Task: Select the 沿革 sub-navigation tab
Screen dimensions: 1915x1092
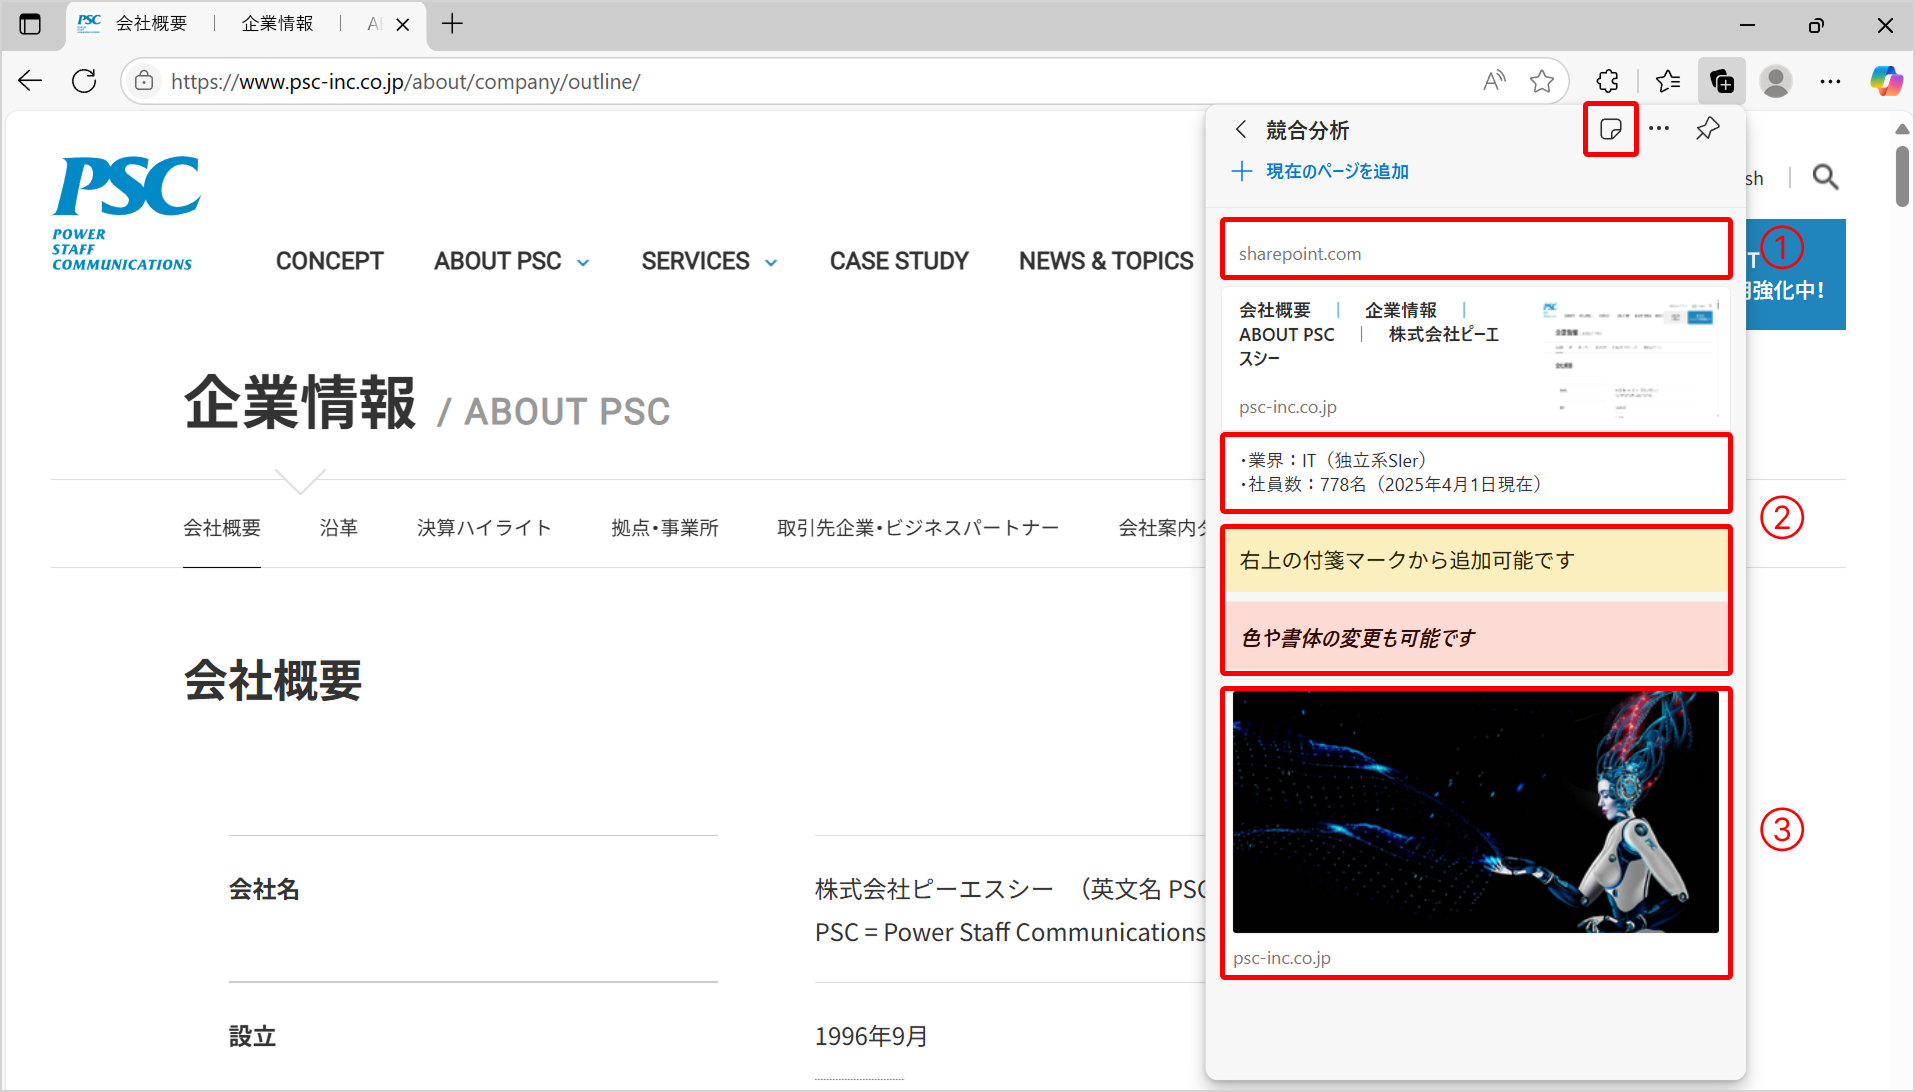Action: click(x=338, y=528)
